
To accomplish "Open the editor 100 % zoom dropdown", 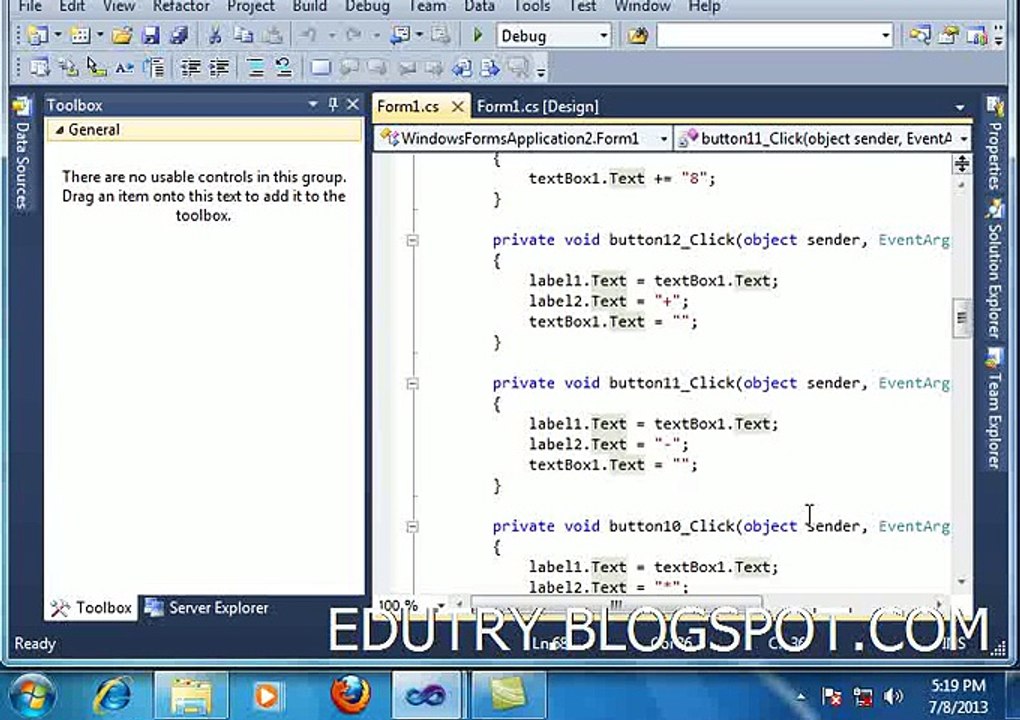I will [442, 605].
